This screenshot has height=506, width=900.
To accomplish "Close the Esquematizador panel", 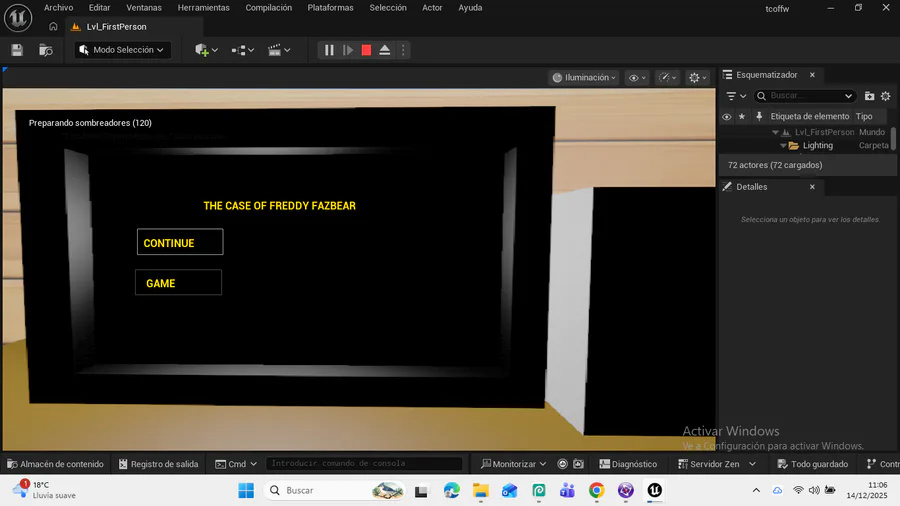I will (812, 75).
